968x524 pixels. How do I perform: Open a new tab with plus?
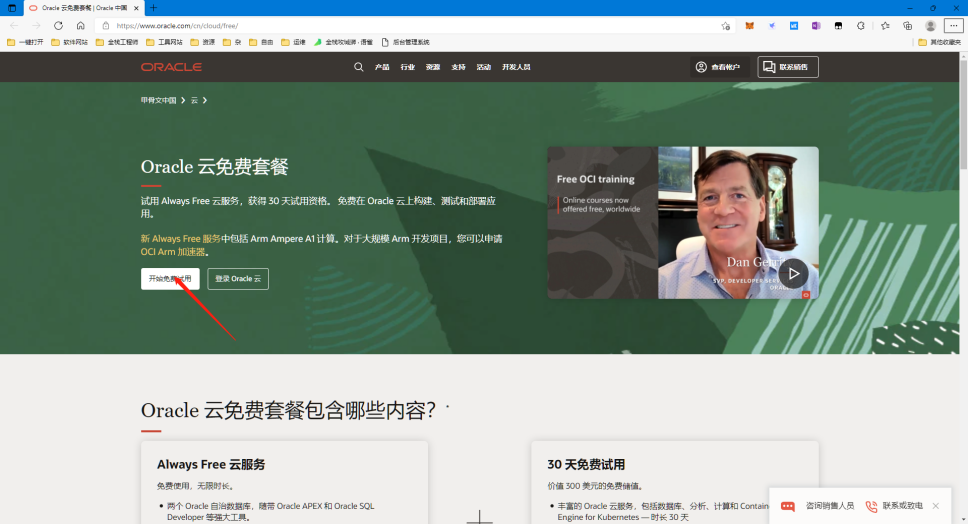point(154,8)
